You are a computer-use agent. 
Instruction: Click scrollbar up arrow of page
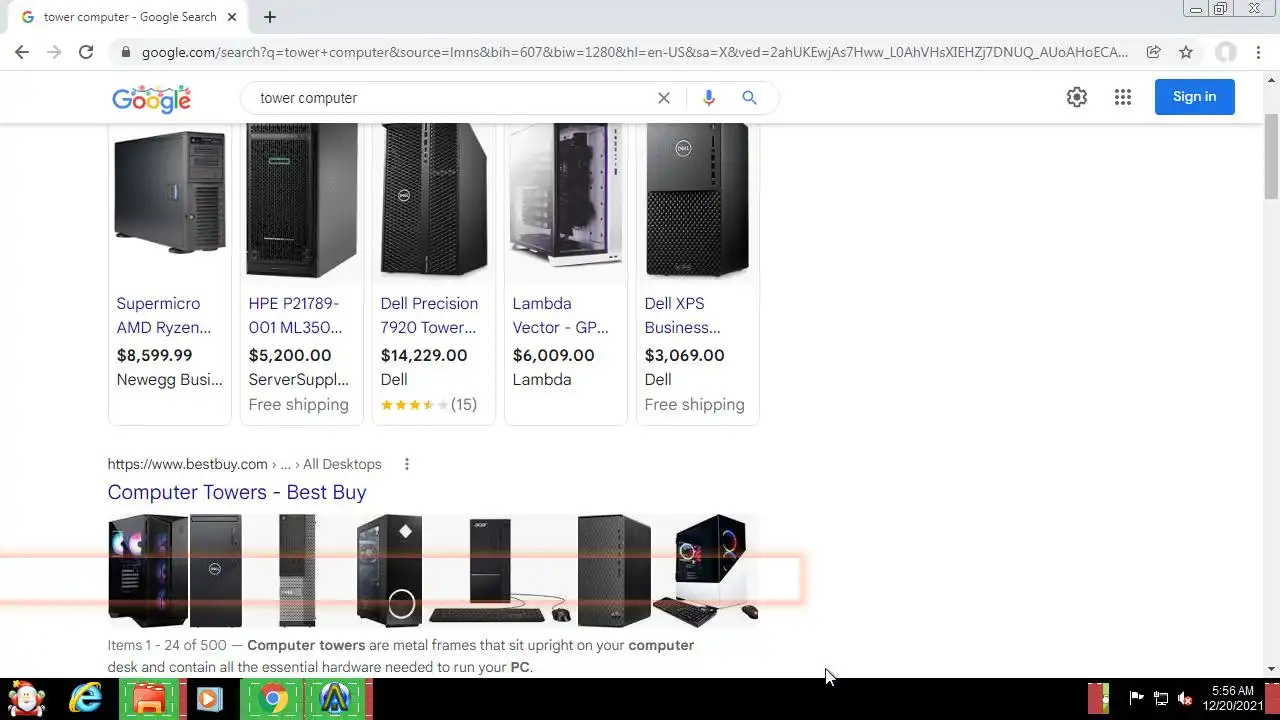click(1271, 80)
